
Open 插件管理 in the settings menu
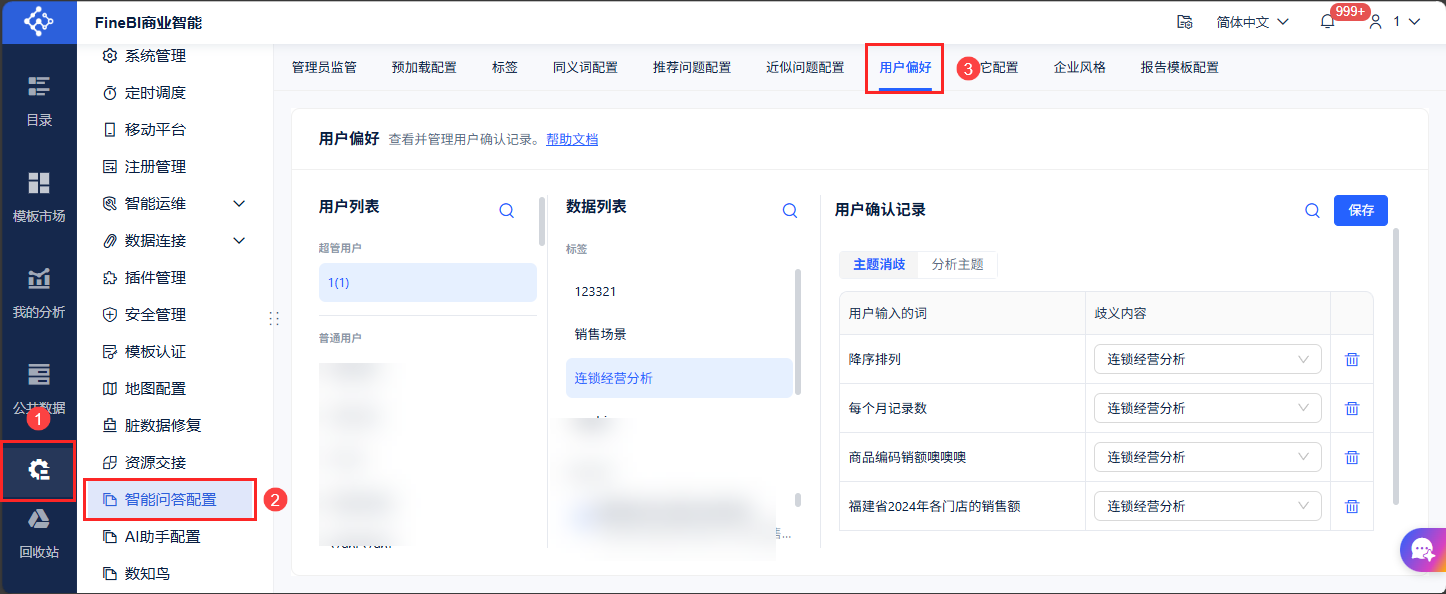pyautogui.click(x=155, y=278)
